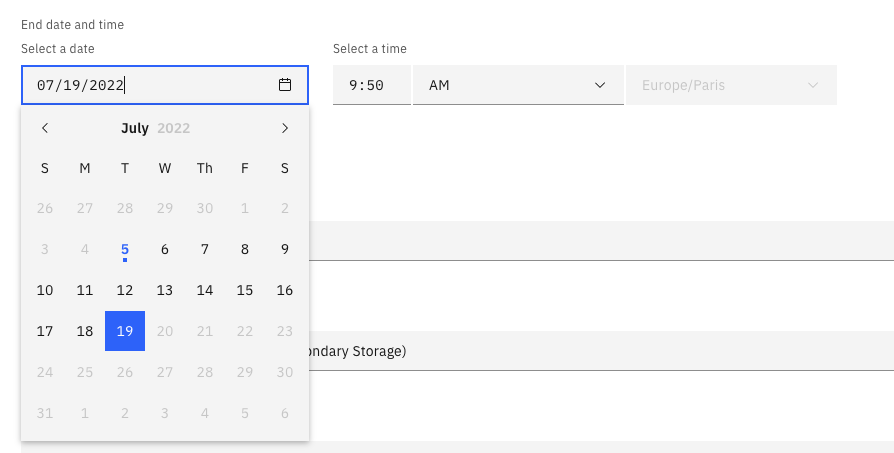Advance to next month in calendar

285,128
